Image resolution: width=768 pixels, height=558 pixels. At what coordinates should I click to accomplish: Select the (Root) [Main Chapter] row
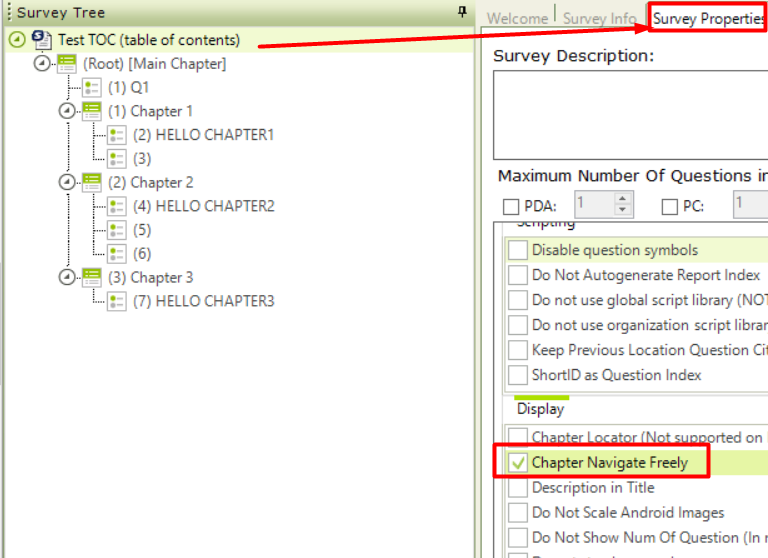tap(155, 64)
